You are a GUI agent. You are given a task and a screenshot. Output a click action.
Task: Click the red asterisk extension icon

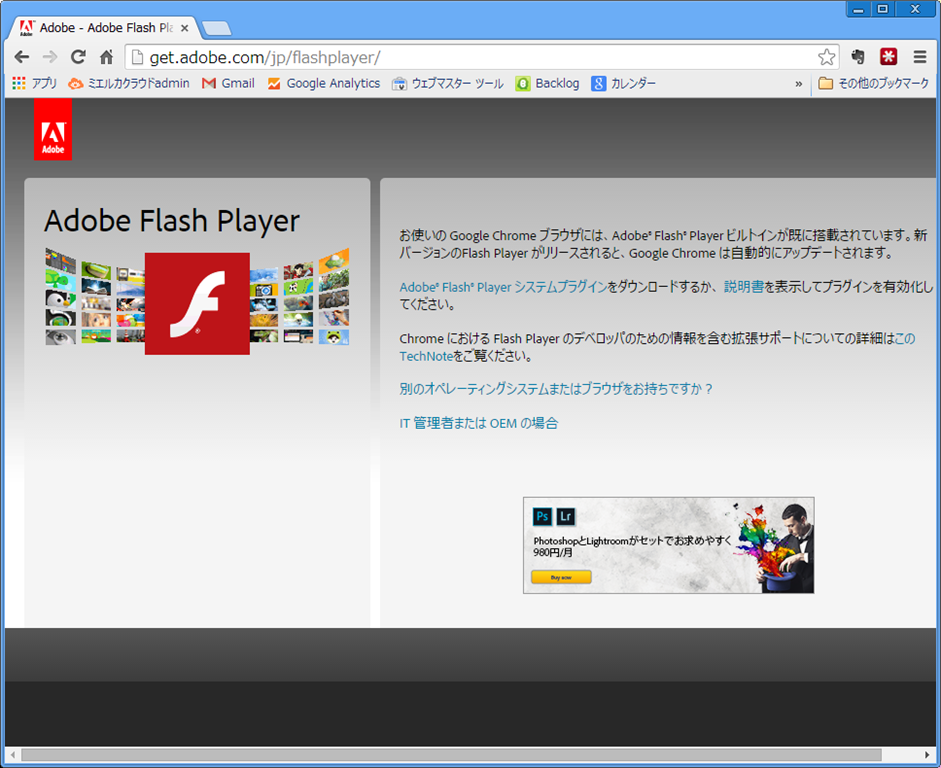[889, 57]
